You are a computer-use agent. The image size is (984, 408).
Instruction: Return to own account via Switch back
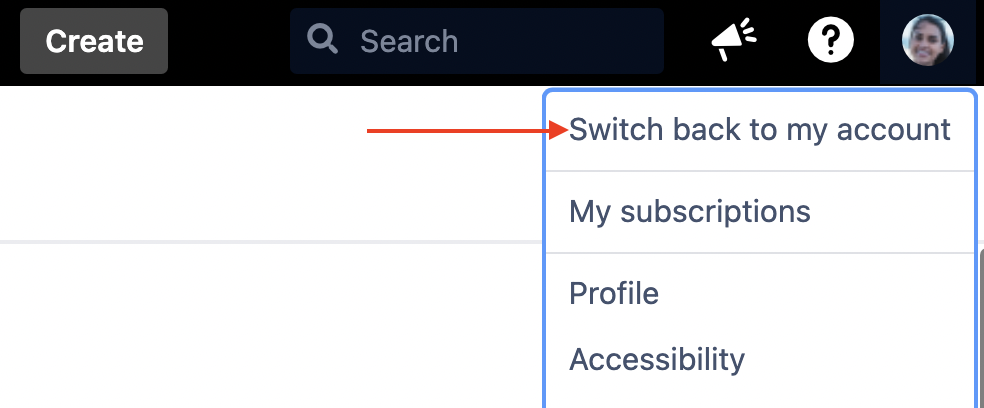point(759,130)
